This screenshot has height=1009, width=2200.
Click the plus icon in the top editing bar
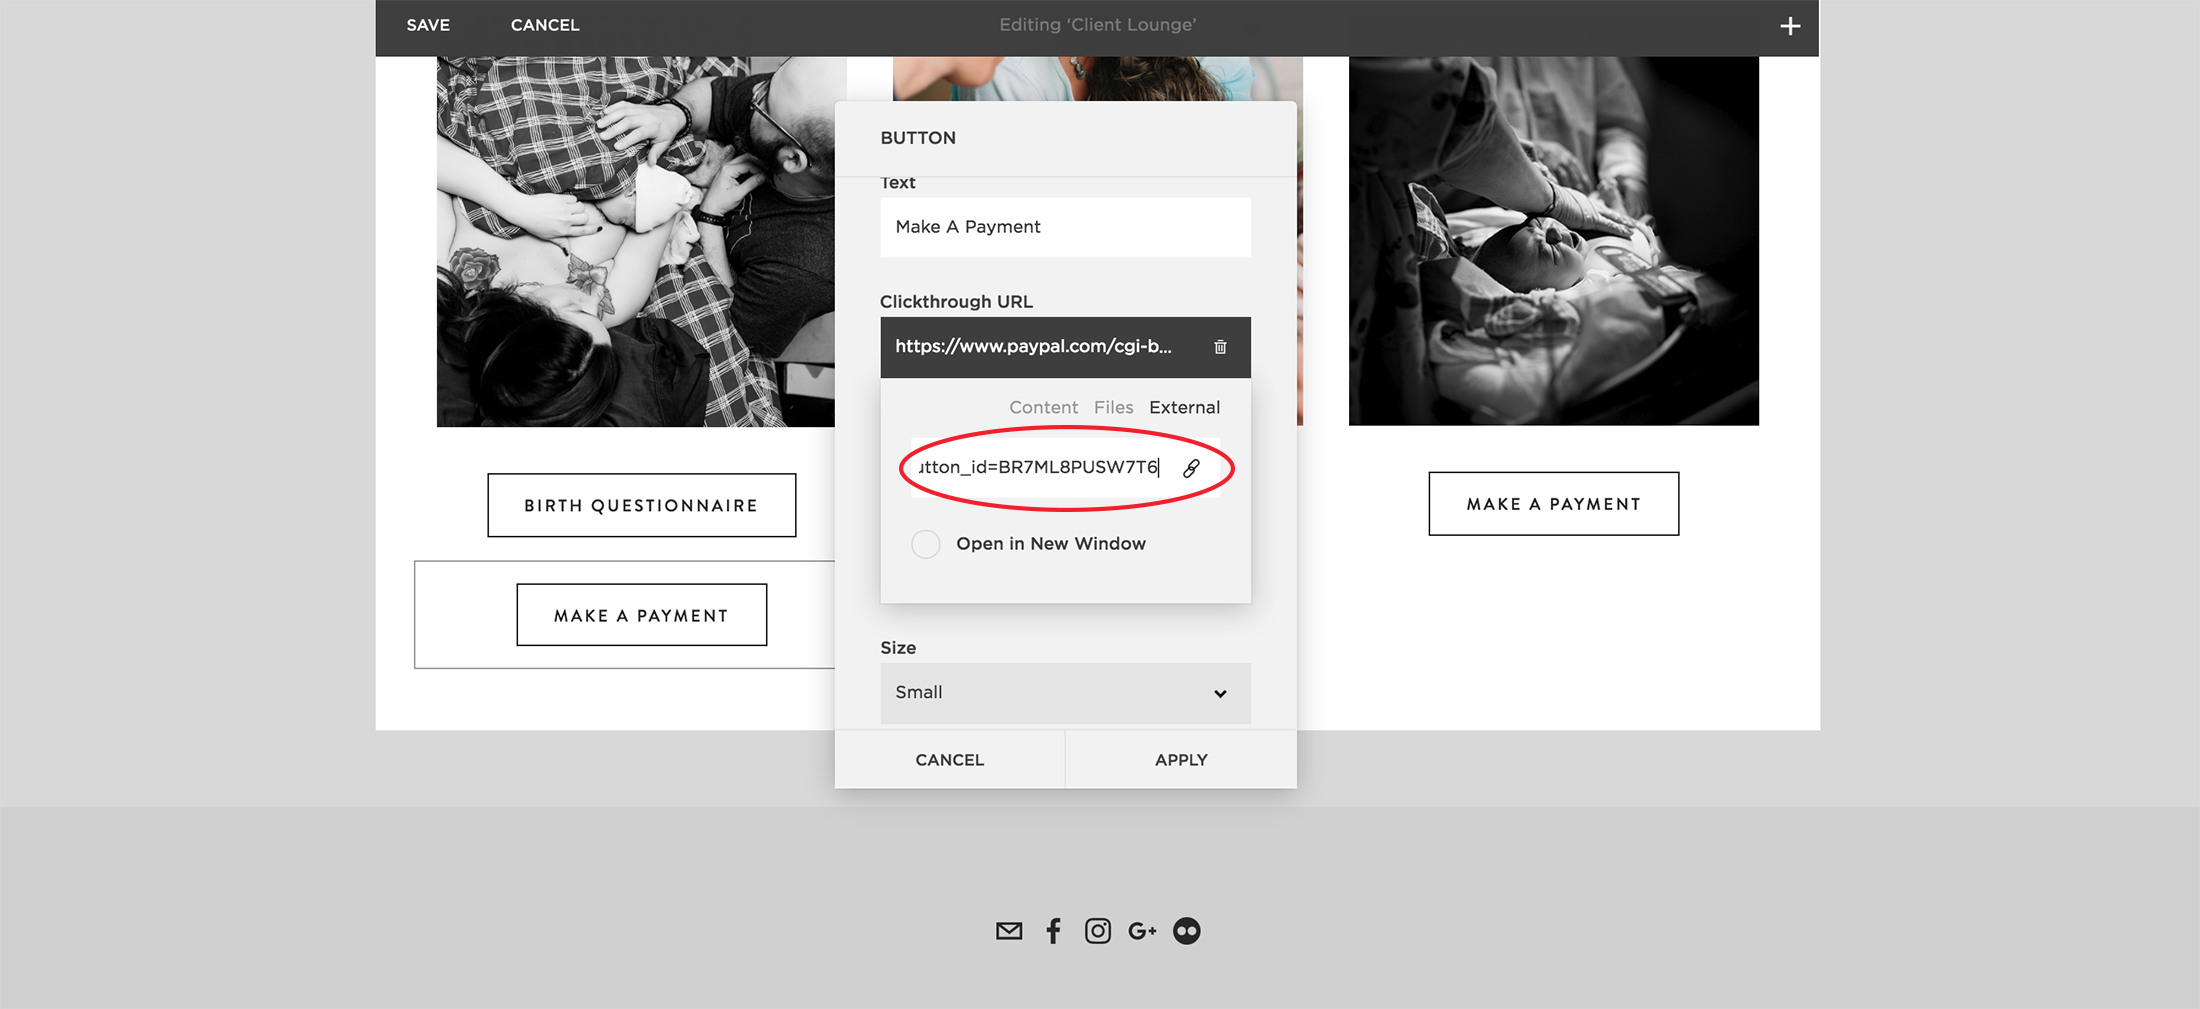coord(1790,26)
